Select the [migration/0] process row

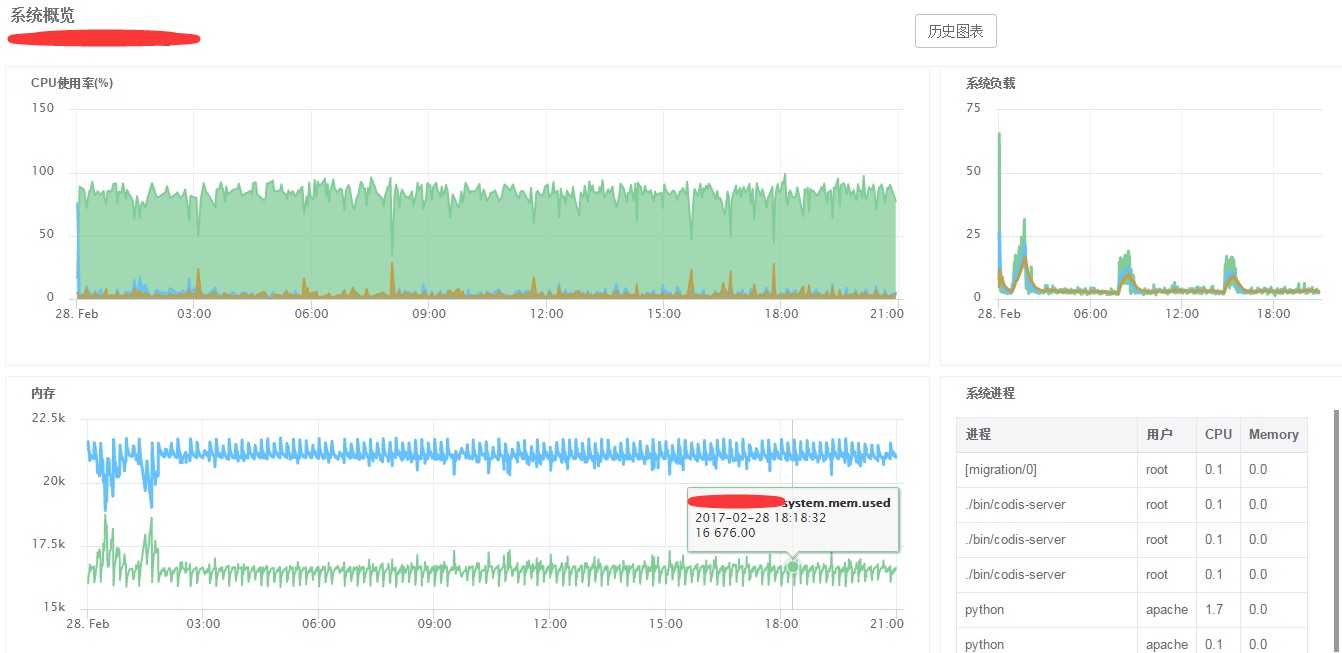click(1132, 470)
